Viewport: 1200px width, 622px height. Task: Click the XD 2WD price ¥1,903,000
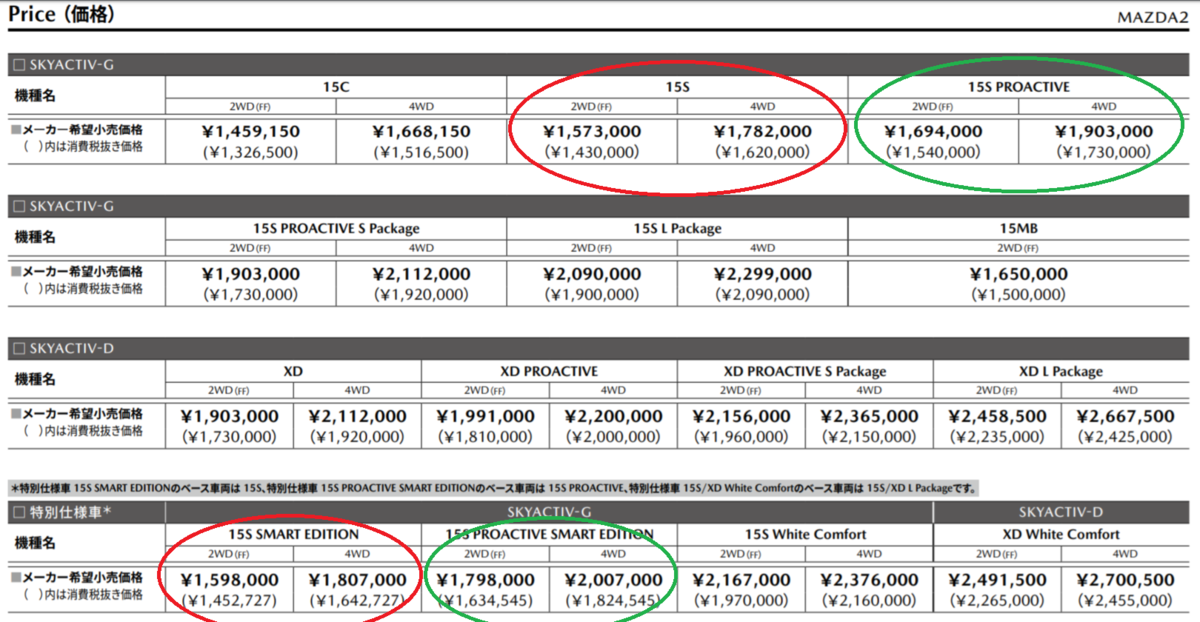click(229, 416)
